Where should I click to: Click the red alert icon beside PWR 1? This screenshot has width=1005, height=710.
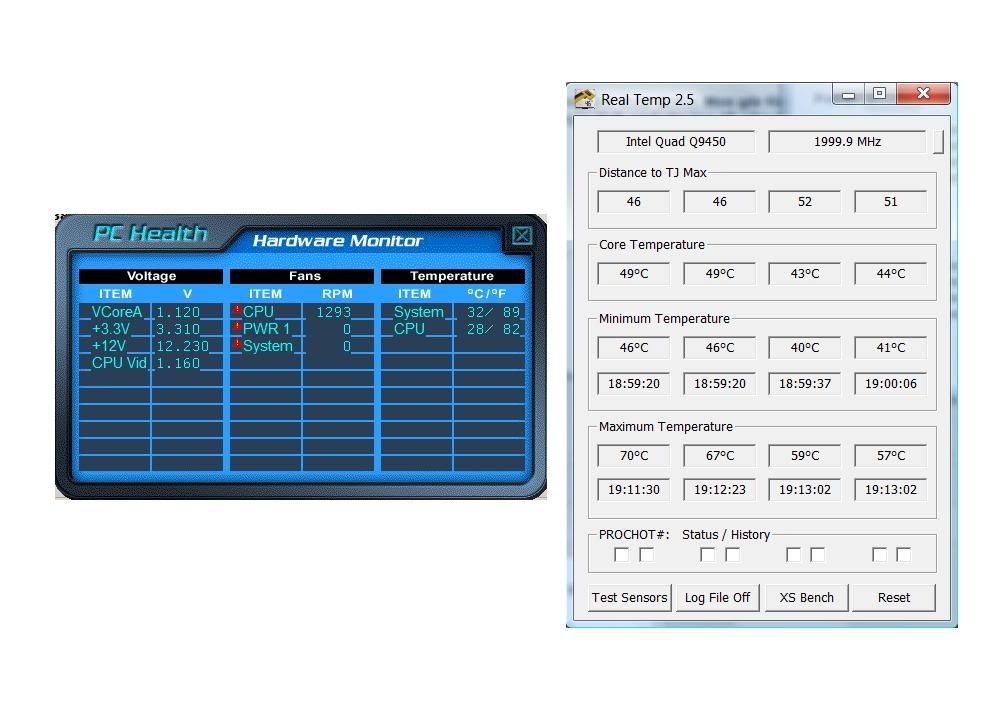pos(237,328)
